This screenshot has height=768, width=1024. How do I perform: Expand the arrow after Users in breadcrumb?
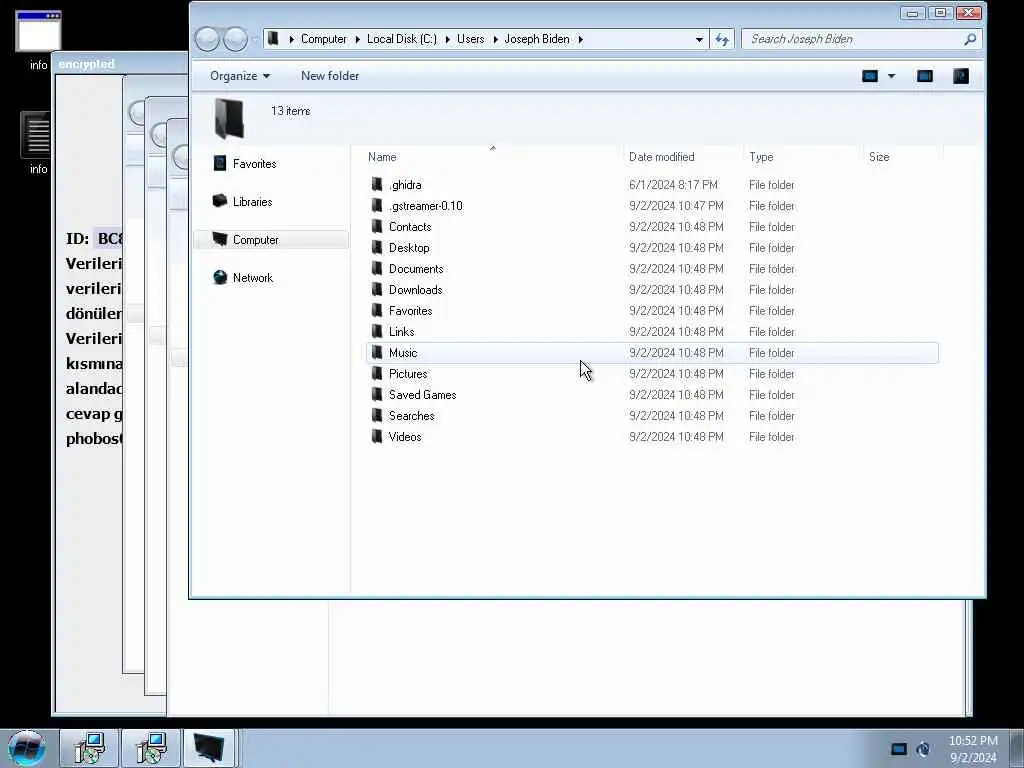point(495,39)
